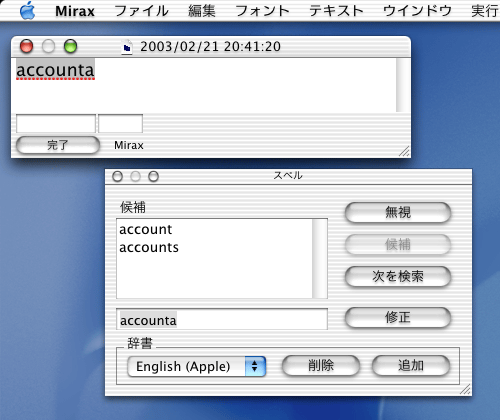Close the スペル panel
500x420 pixels.
(x=117, y=176)
